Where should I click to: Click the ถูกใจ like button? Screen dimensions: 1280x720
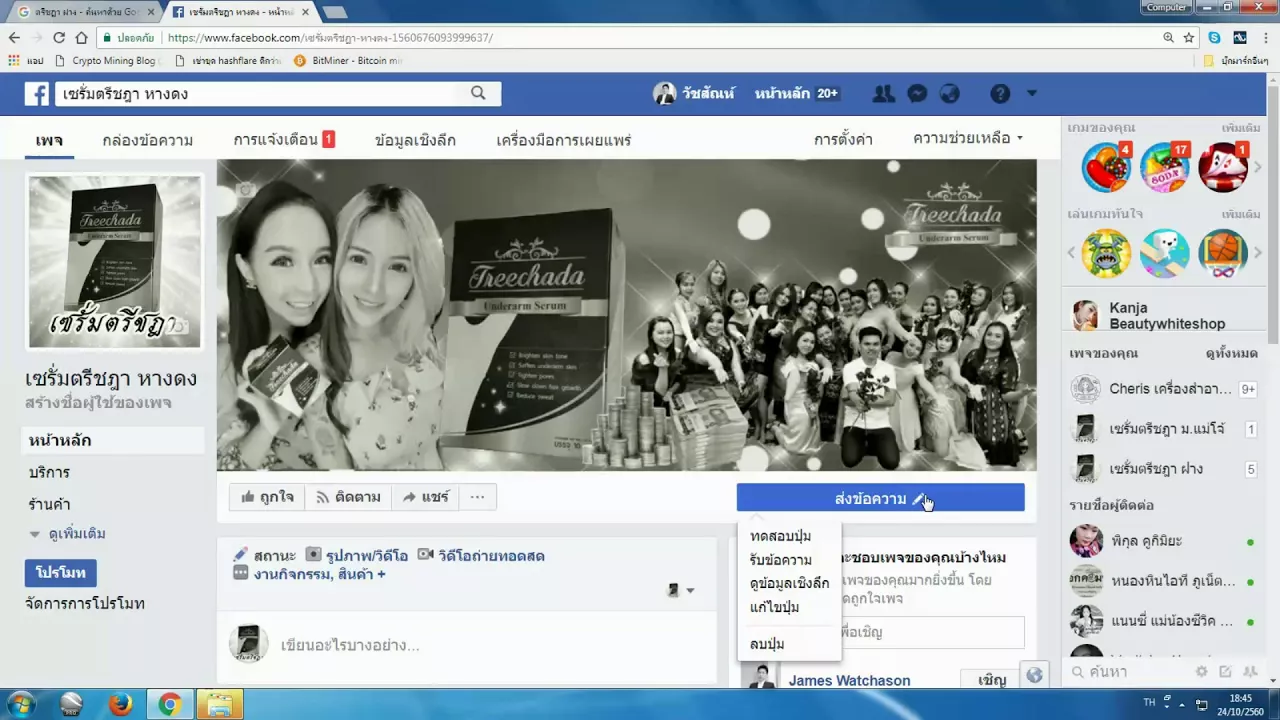[x=267, y=497]
